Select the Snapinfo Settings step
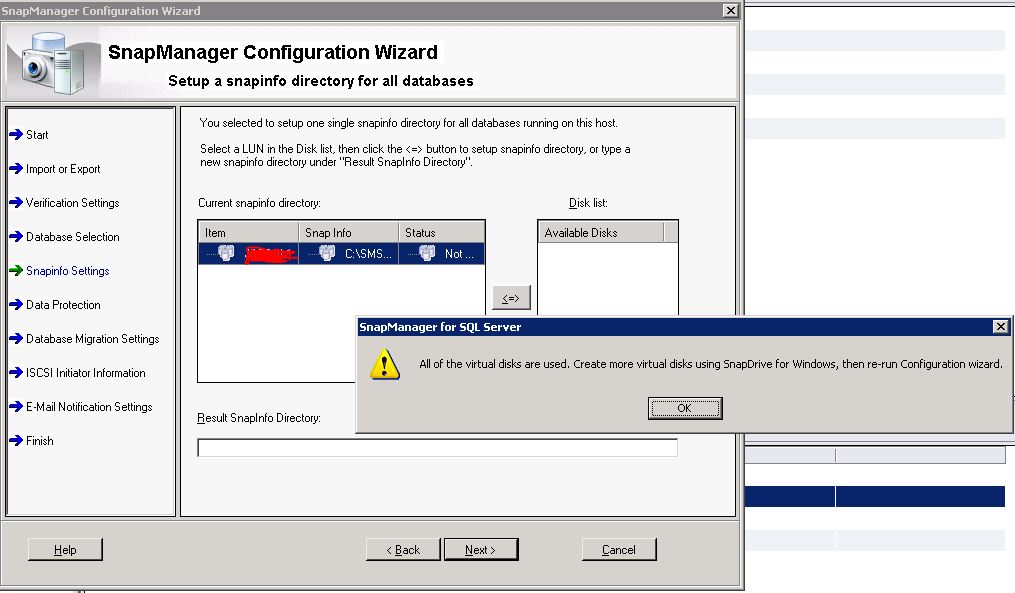 point(67,271)
